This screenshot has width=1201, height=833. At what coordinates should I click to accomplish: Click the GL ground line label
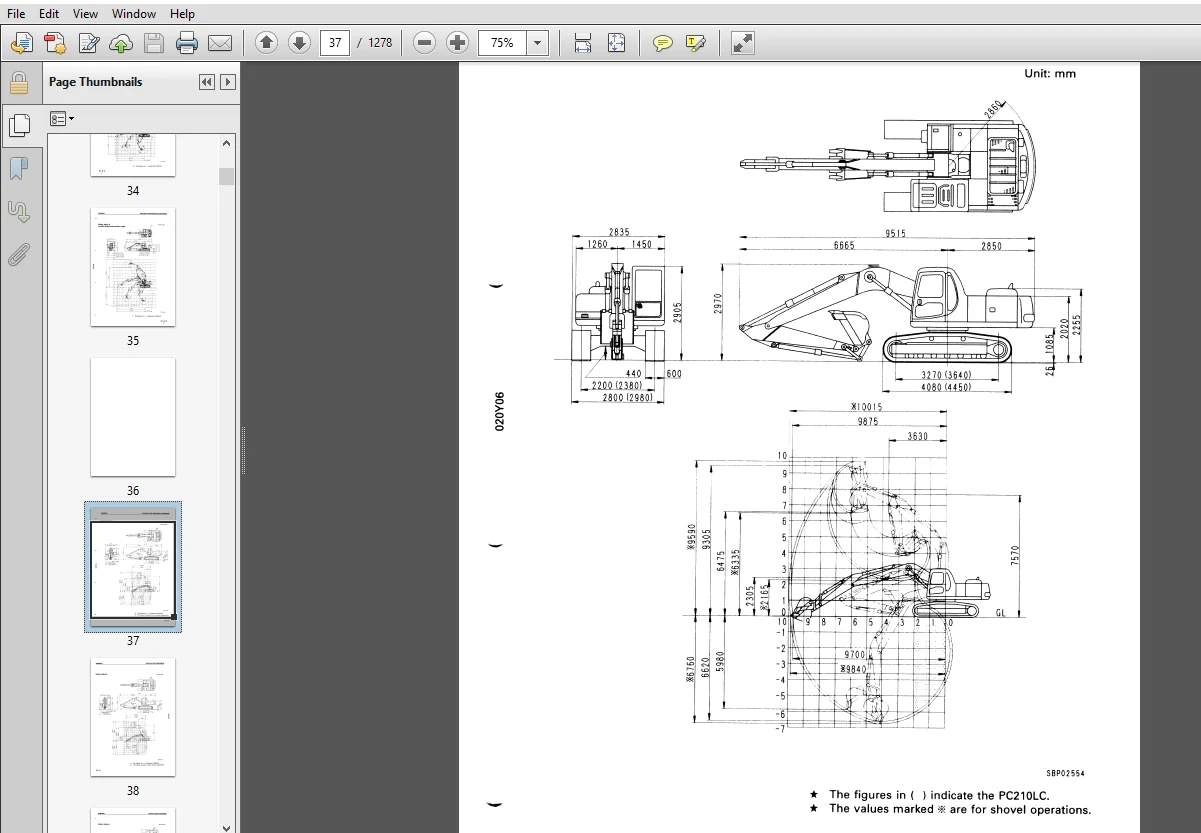[x=1000, y=612]
